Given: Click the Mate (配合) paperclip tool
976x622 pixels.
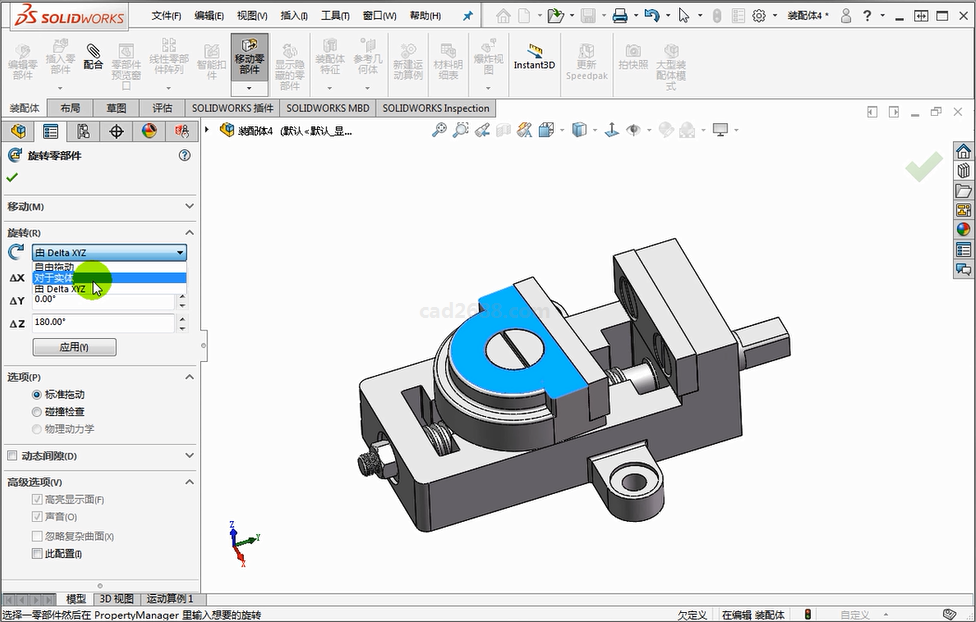Looking at the screenshot, I should (93, 54).
